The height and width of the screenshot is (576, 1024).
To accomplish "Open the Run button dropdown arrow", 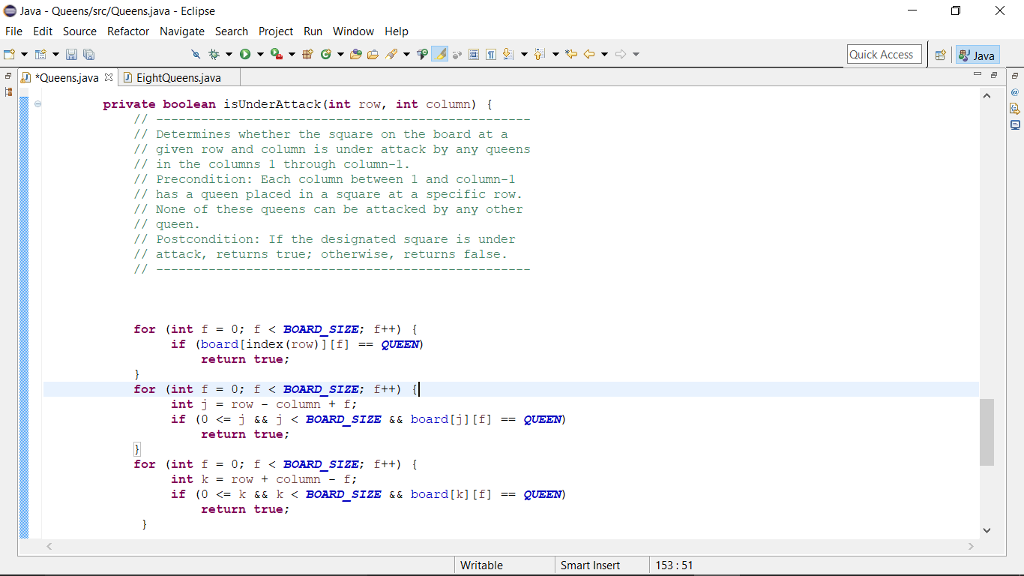I will 260,54.
